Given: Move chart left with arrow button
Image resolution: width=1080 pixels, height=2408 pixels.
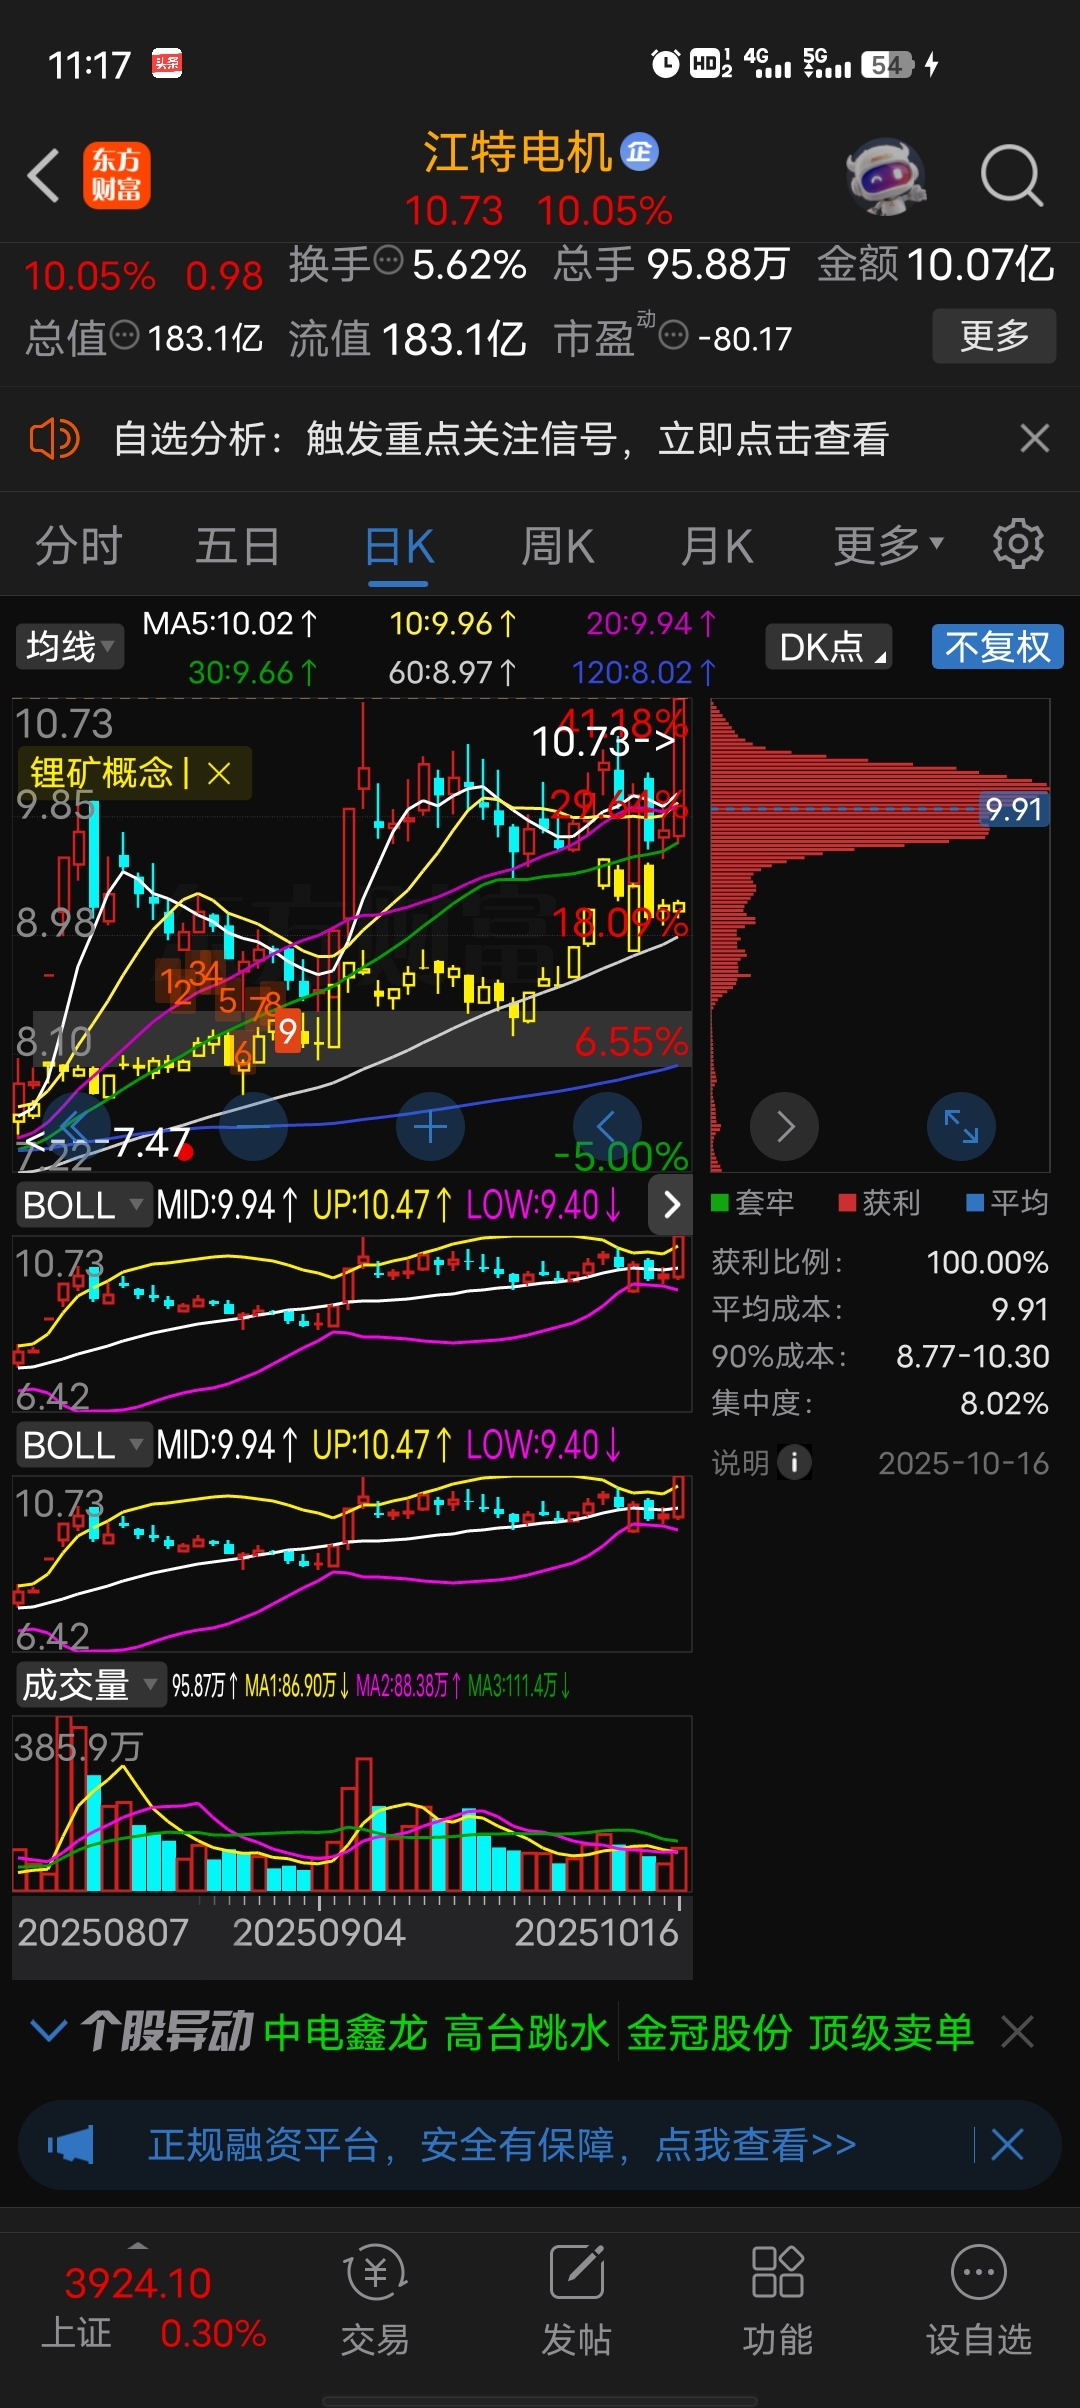Looking at the screenshot, I should pyautogui.click(x=607, y=1127).
